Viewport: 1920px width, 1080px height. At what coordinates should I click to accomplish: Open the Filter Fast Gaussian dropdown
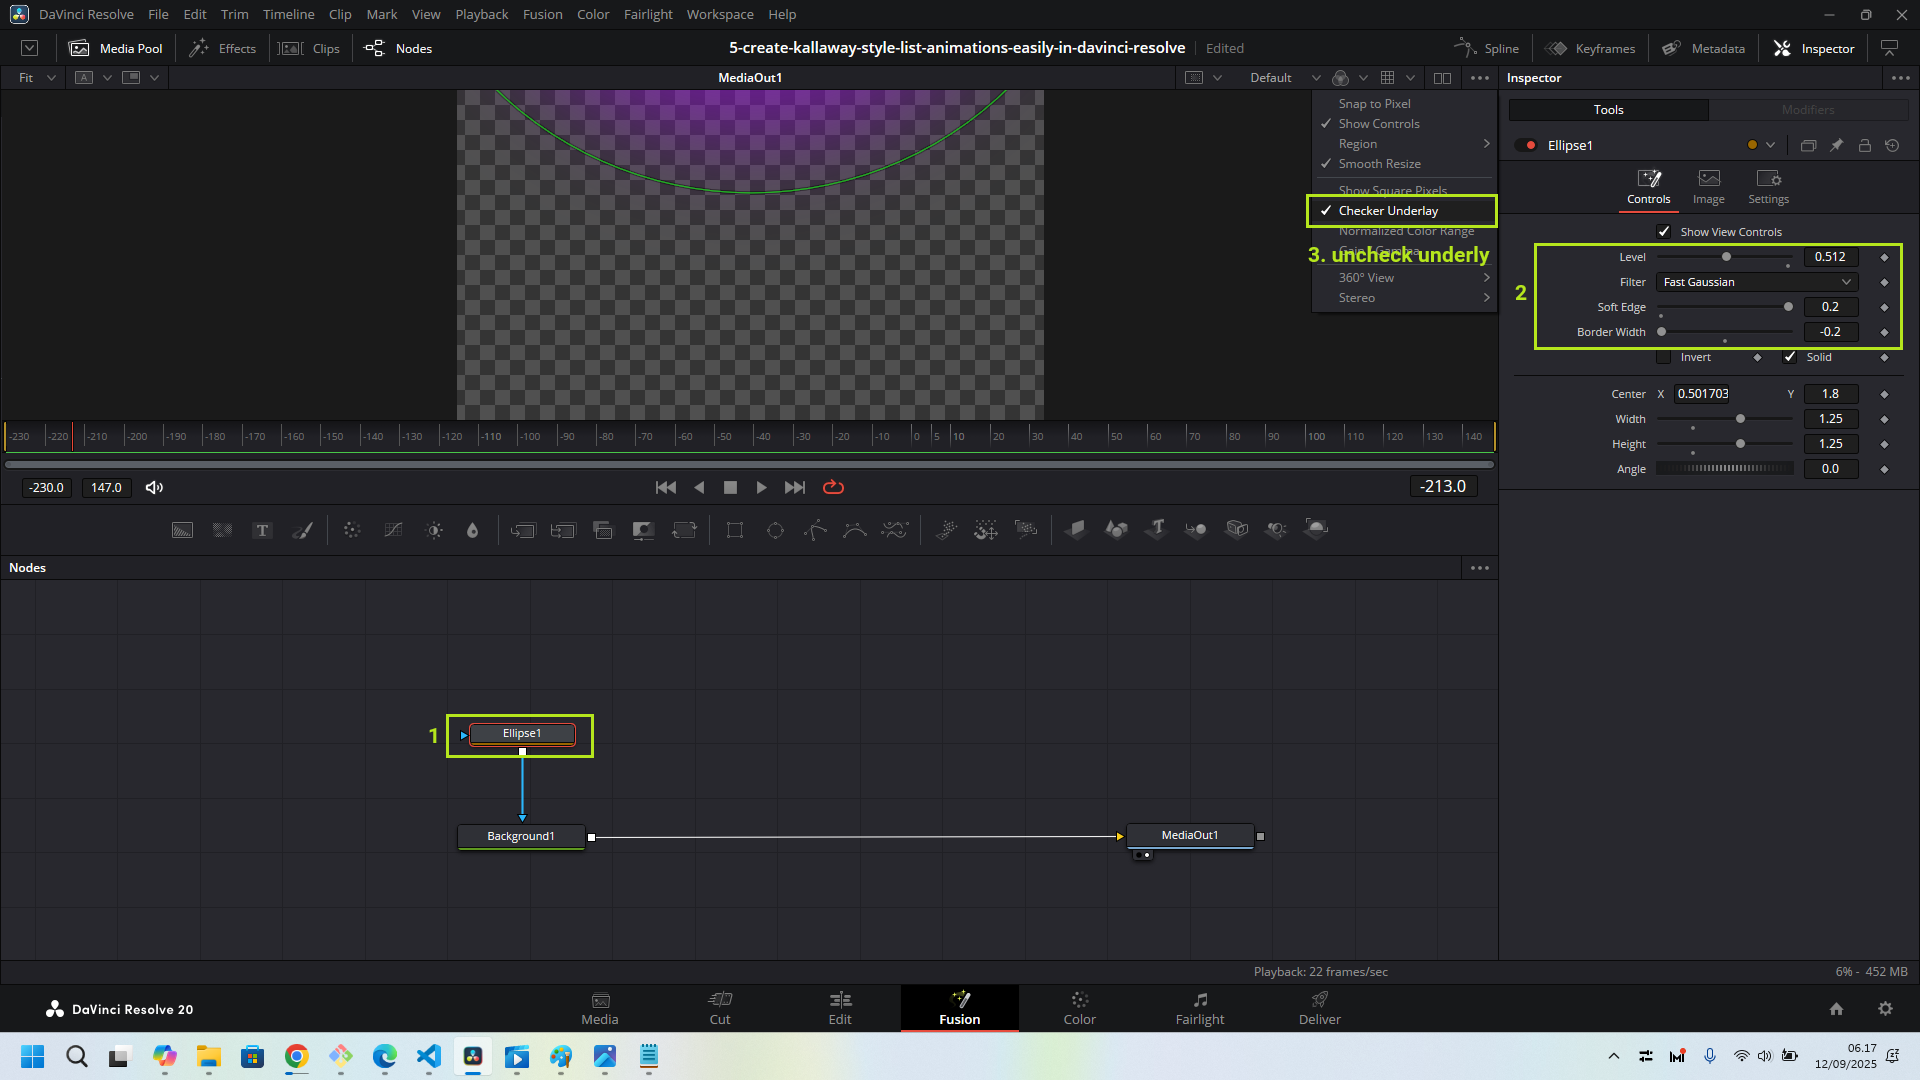click(x=1757, y=282)
